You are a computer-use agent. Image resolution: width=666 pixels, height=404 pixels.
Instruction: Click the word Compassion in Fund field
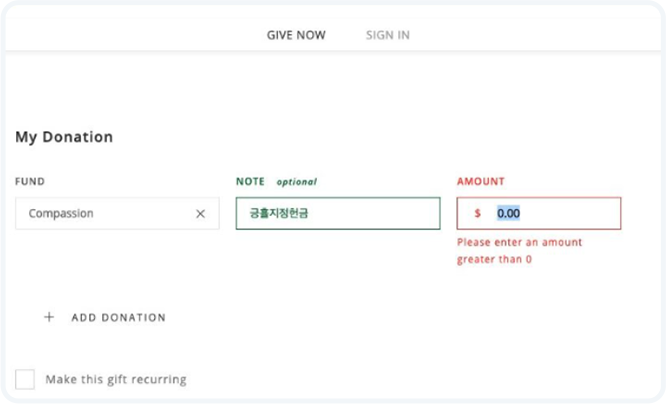62,213
